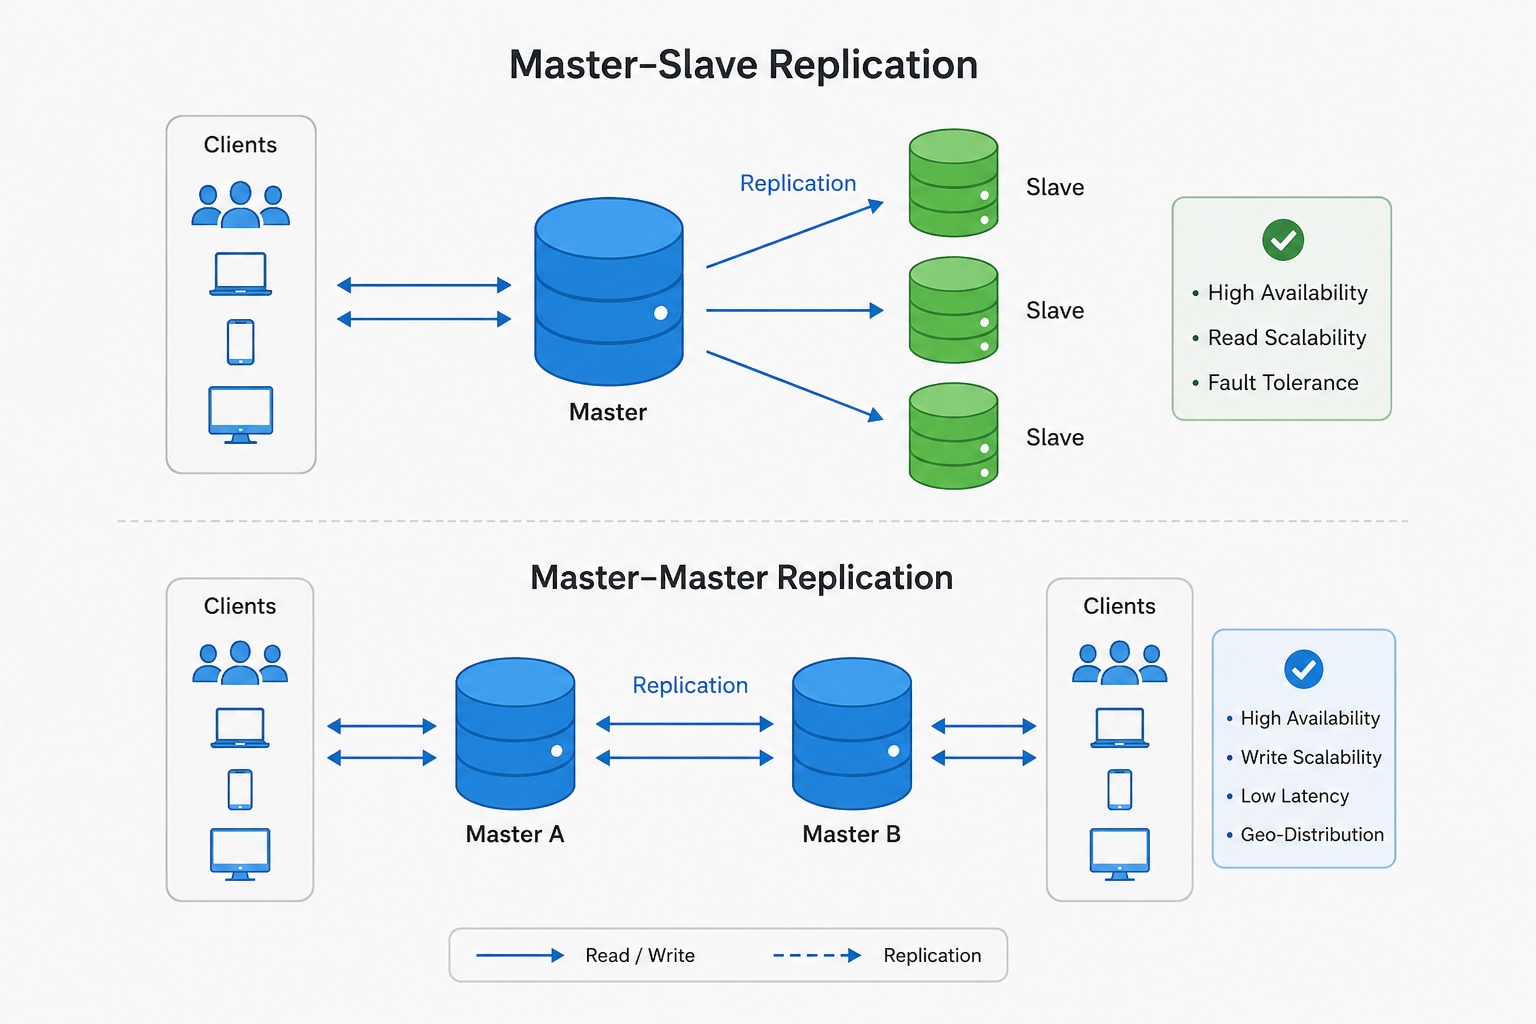Click the blue checkmark badge icon
This screenshot has width=1536, height=1024.
click(1304, 669)
